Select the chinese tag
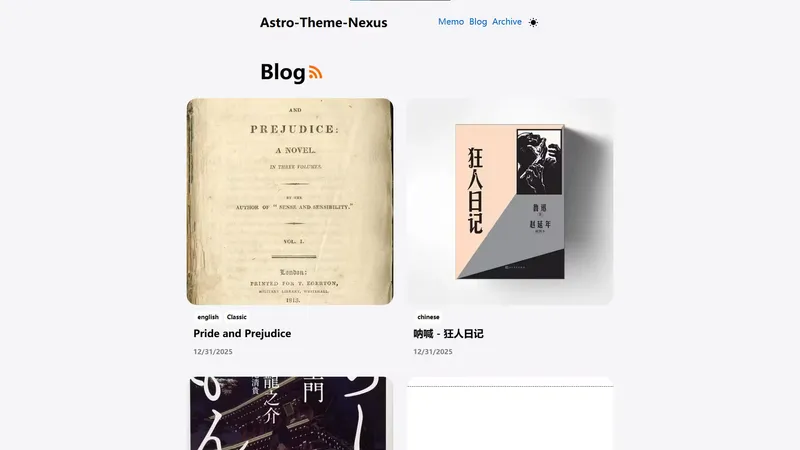The image size is (800, 450). 428,317
